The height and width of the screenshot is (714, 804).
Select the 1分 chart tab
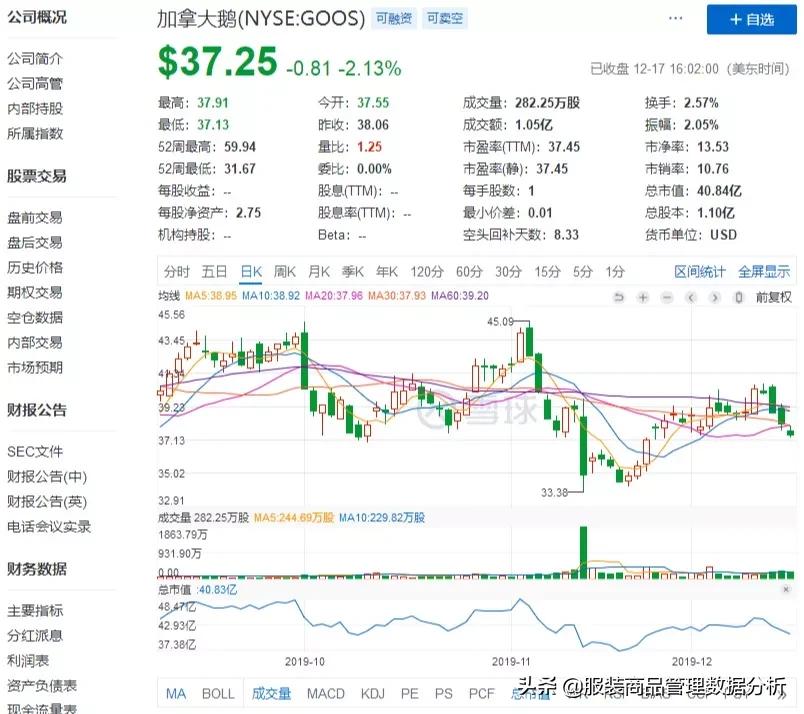coord(615,271)
